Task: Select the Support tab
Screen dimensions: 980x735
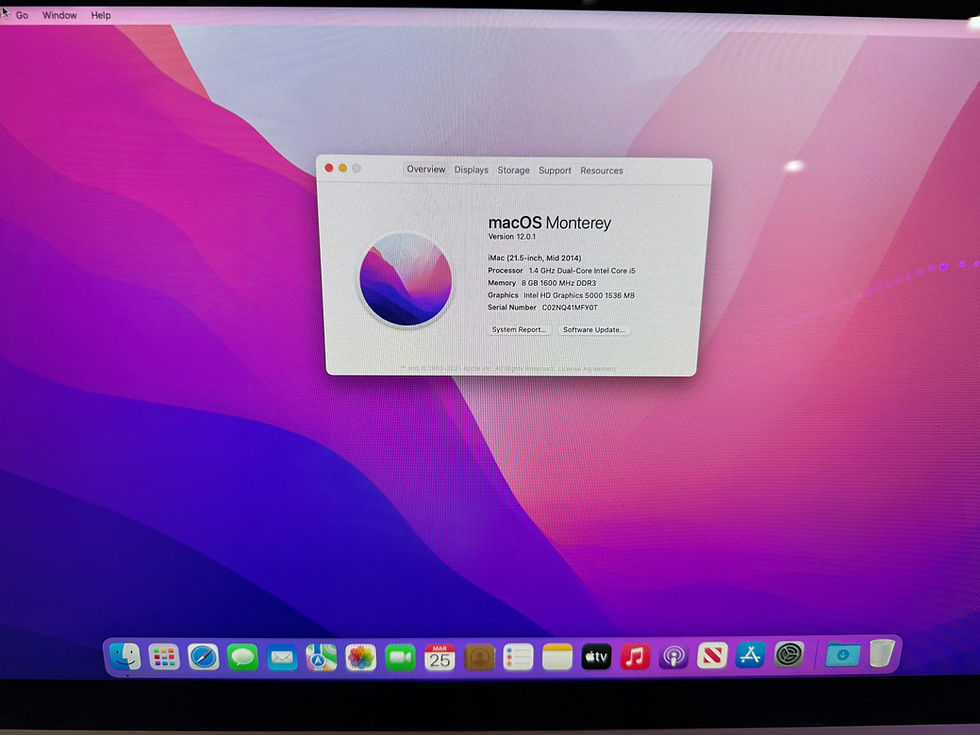Action: pos(554,171)
